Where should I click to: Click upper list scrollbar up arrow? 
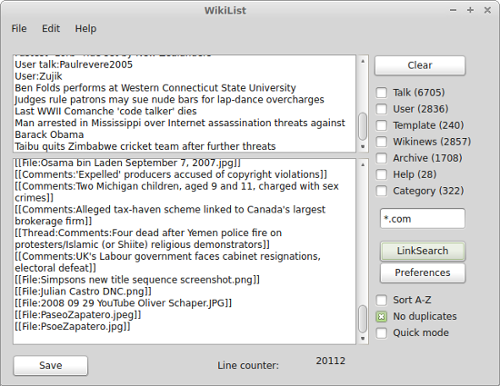pos(363,61)
